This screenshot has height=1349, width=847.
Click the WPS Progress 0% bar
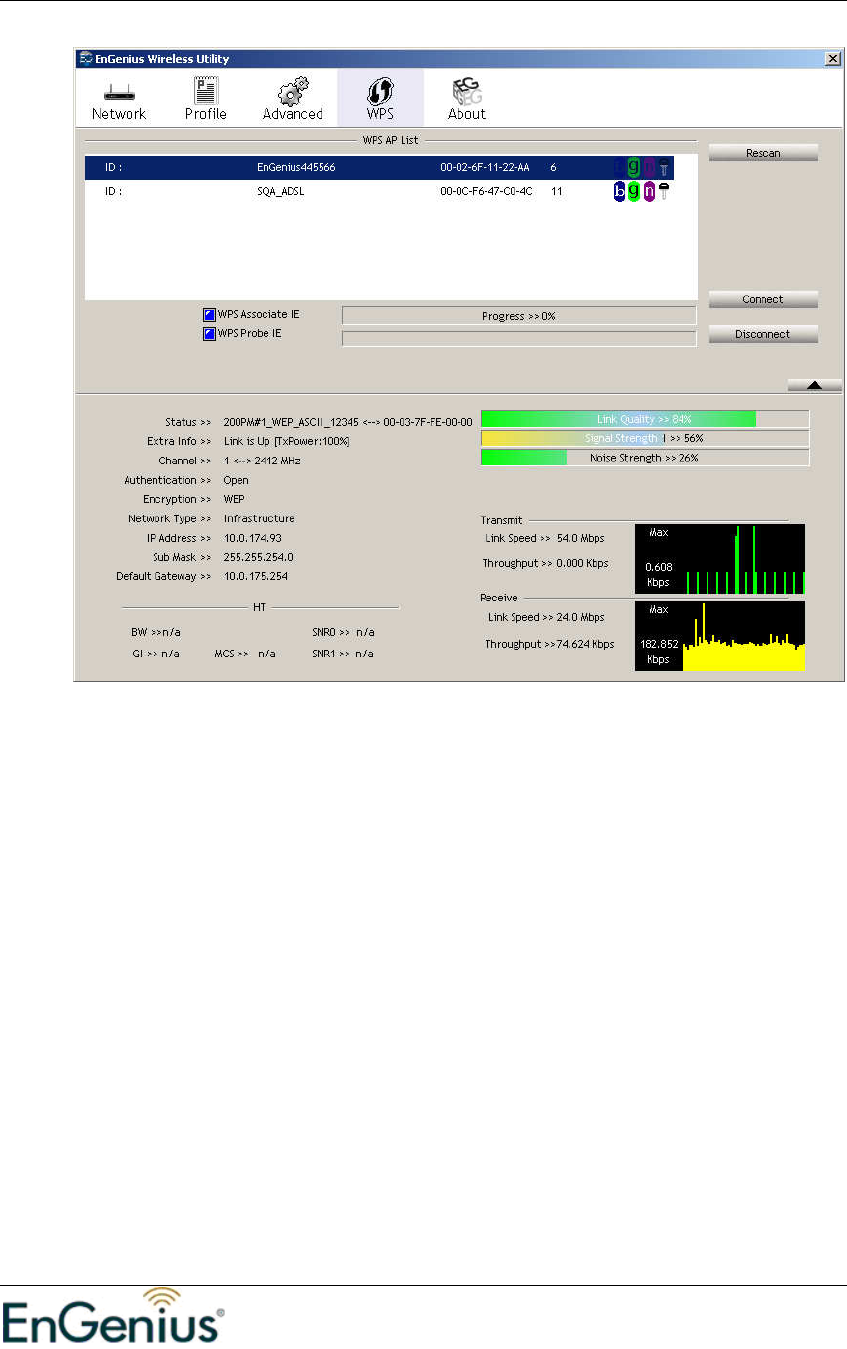(x=519, y=315)
